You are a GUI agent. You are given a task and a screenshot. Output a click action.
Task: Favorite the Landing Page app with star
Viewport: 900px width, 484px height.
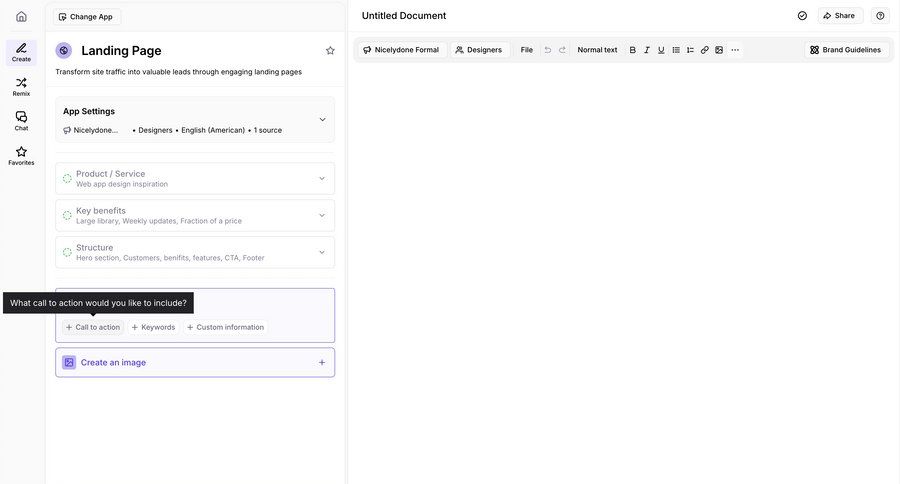330,51
